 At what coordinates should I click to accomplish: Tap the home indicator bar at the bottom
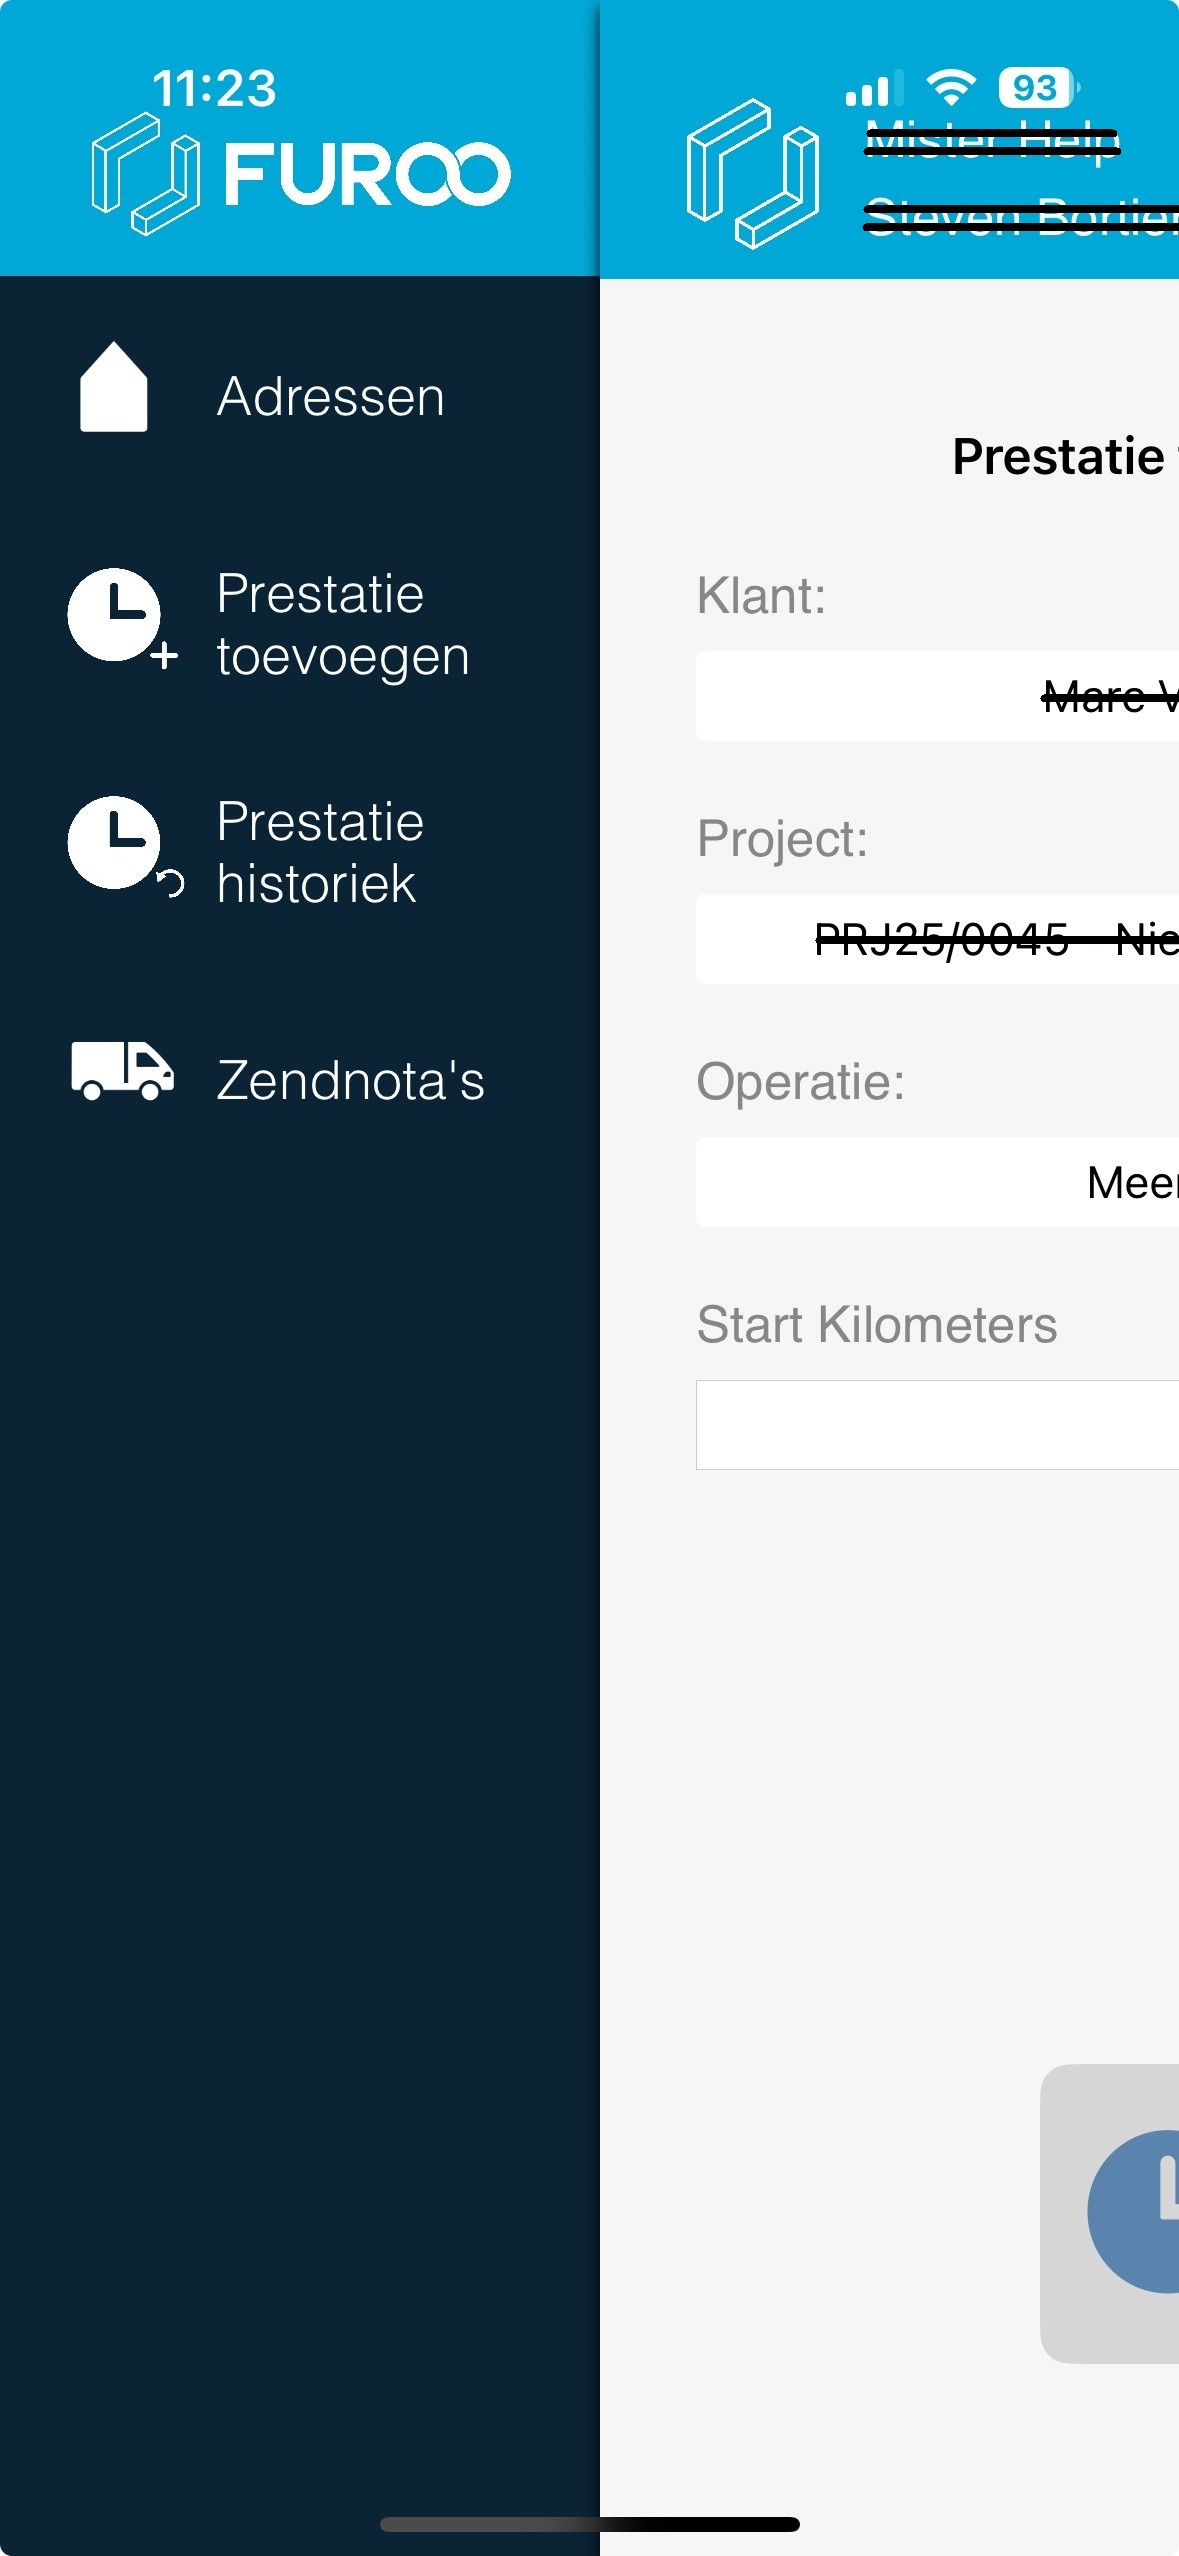(590, 2524)
